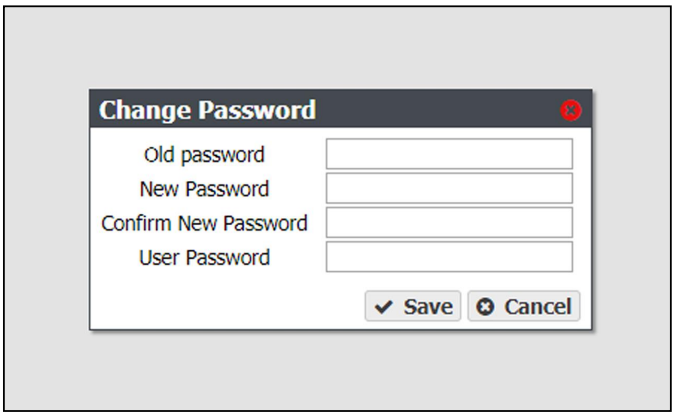Click the circled x icon on the Cancel button
Screen dimensions: 676x419
(485, 307)
